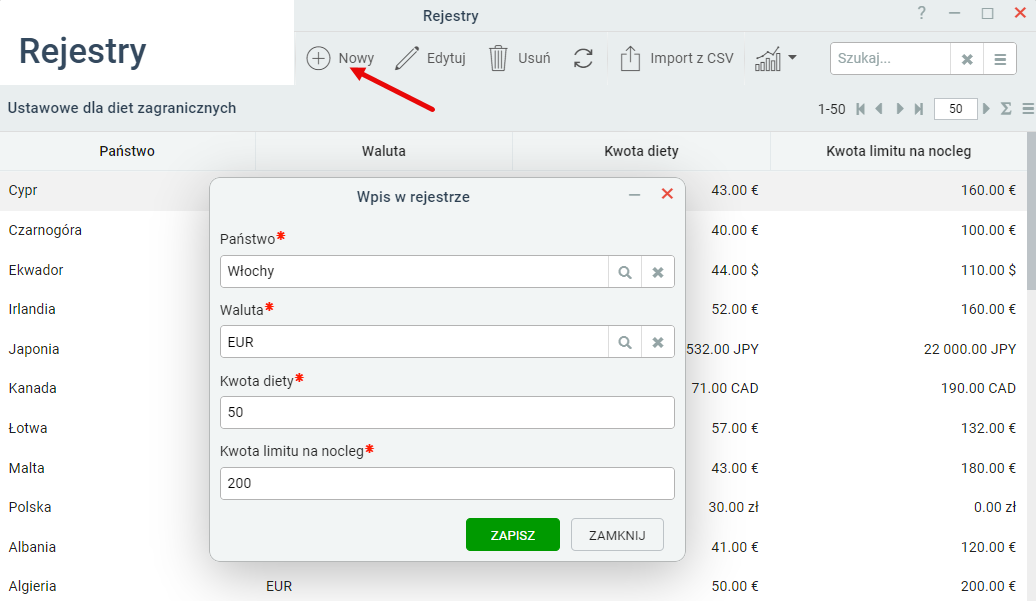Image resolution: width=1036 pixels, height=601 pixels.
Task: Sort by Kwota limitu na nocleg header
Action: coord(899,151)
